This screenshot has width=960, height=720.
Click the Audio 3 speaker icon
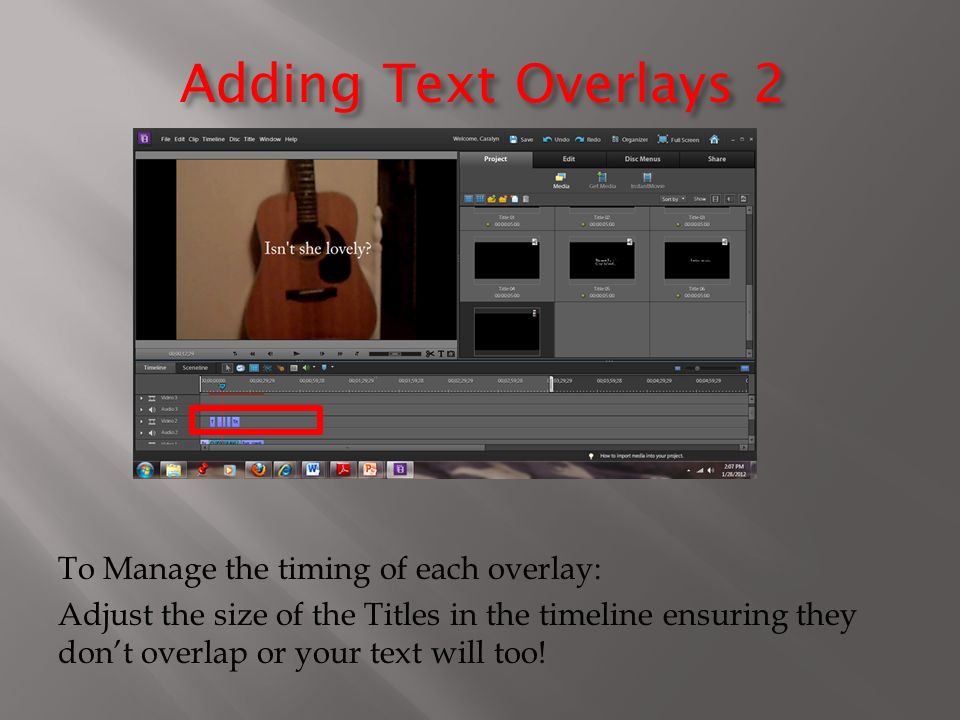(x=152, y=410)
